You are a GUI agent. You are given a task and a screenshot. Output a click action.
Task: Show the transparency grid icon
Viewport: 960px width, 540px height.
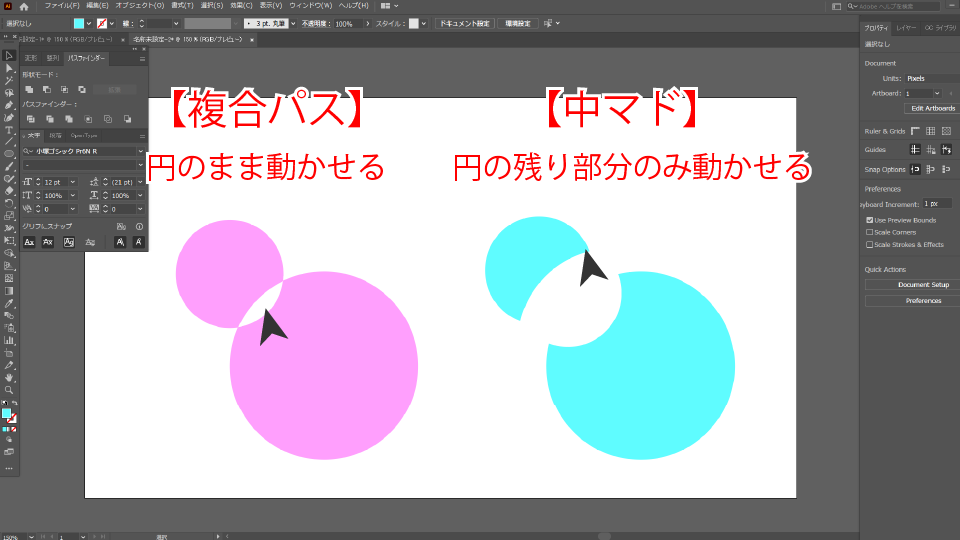click(x=947, y=131)
